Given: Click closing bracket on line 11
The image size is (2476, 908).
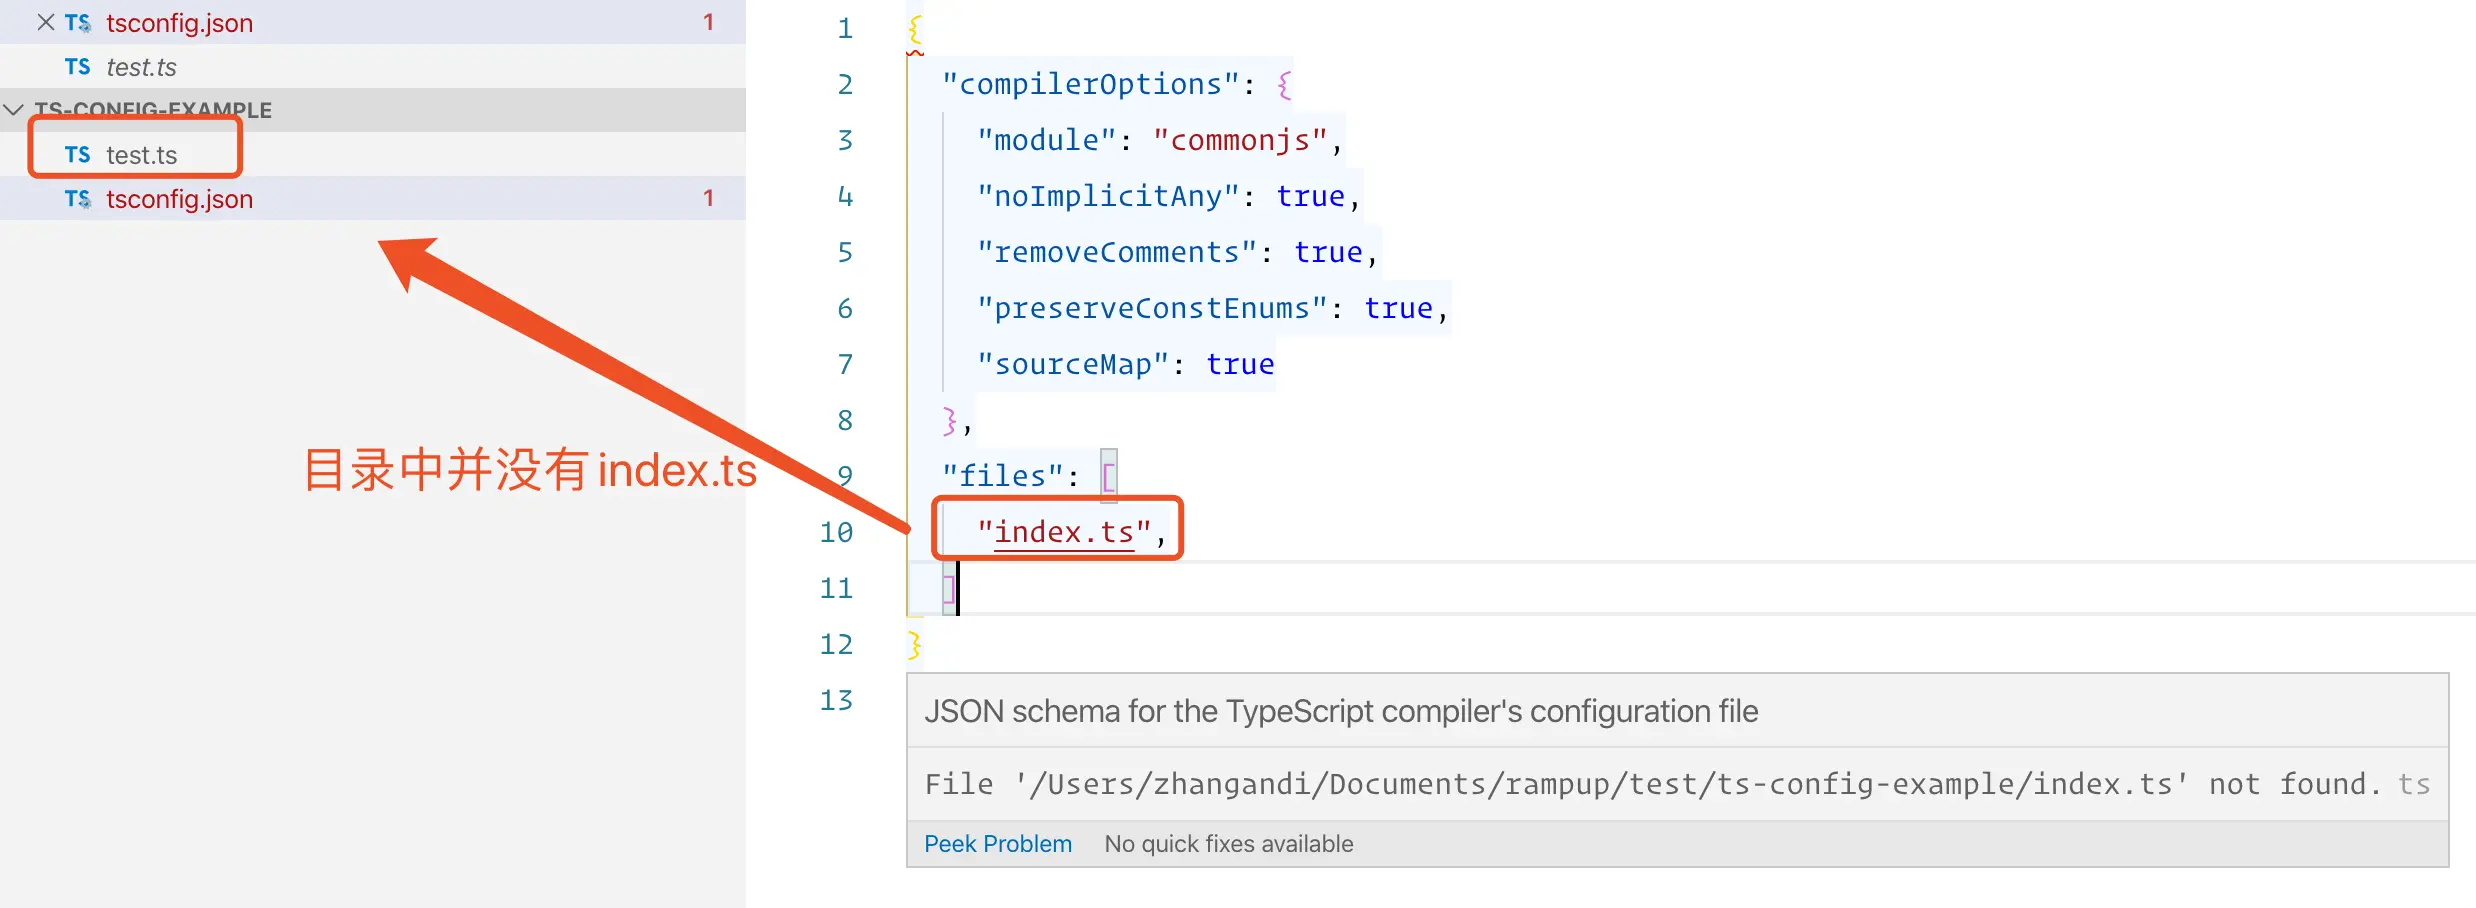Looking at the screenshot, I should (x=948, y=588).
